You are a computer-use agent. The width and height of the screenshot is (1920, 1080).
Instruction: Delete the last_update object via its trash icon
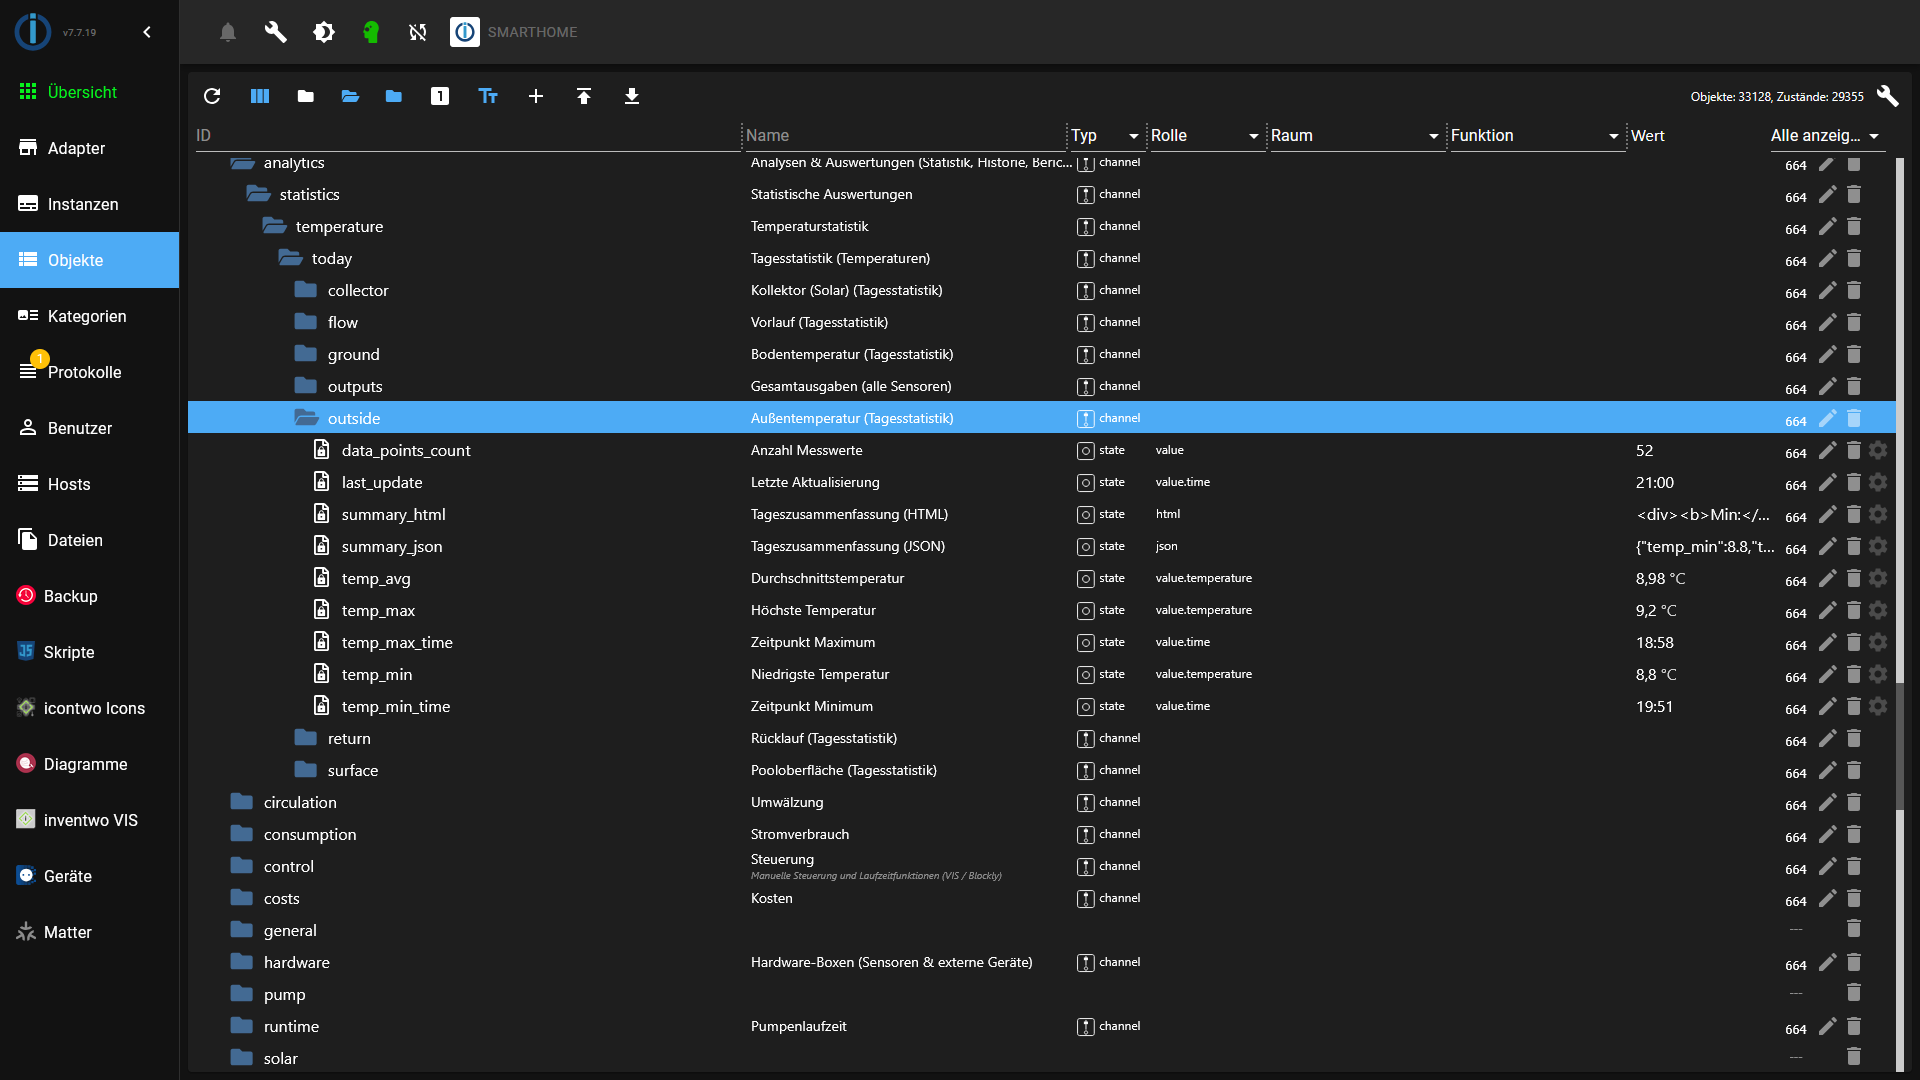point(1853,482)
